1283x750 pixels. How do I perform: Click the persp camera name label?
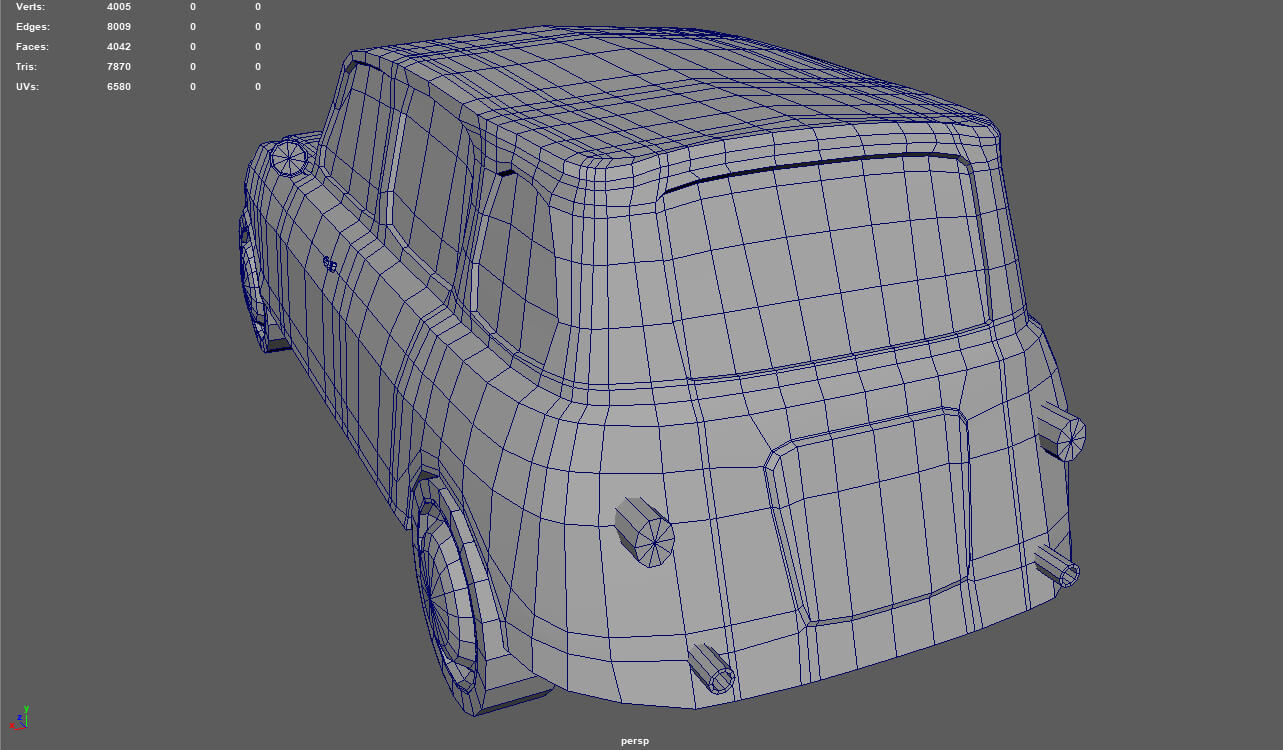[x=634, y=741]
